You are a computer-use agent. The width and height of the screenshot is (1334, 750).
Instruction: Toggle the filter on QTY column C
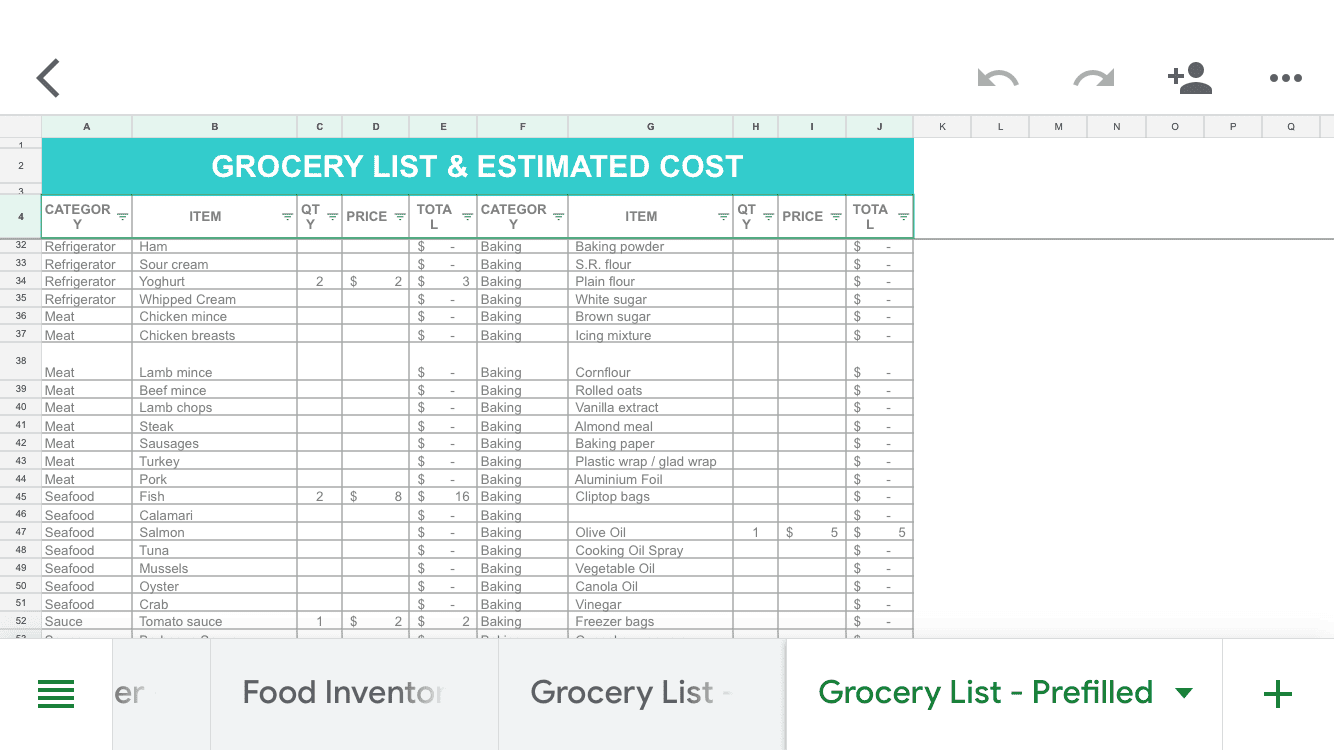(x=331, y=215)
